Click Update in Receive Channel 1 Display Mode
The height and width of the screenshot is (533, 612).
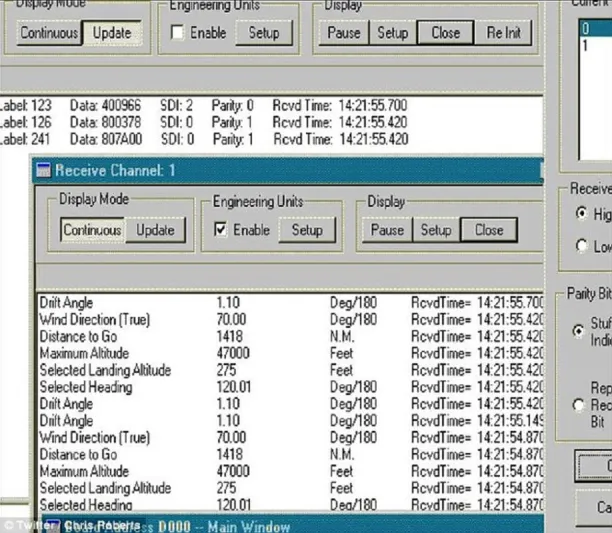coord(155,230)
